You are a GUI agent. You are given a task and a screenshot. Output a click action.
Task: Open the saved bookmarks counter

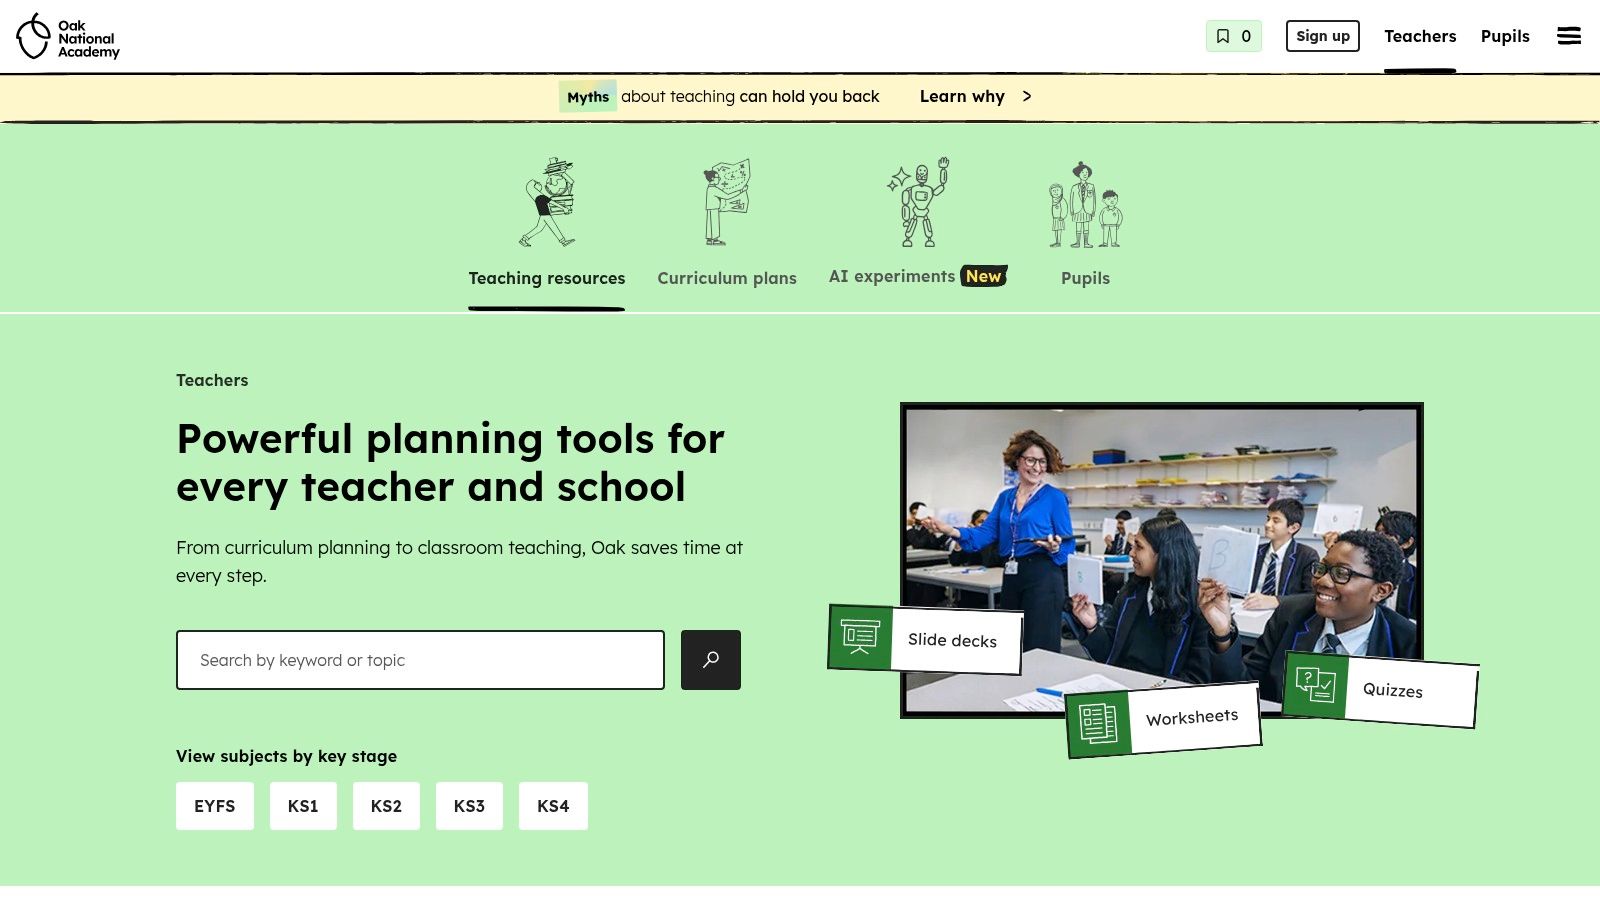[x=1234, y=36]
